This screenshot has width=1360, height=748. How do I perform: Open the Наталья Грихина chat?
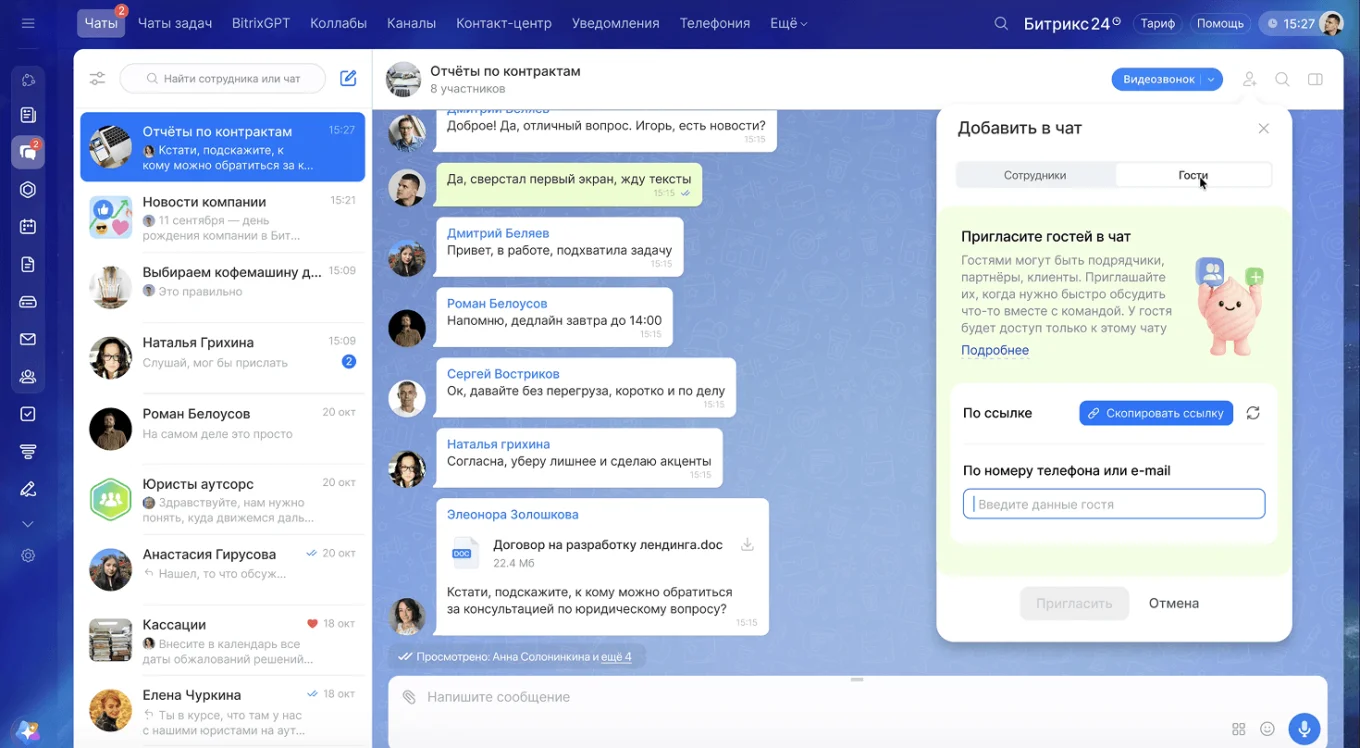(x=222, y=358)
